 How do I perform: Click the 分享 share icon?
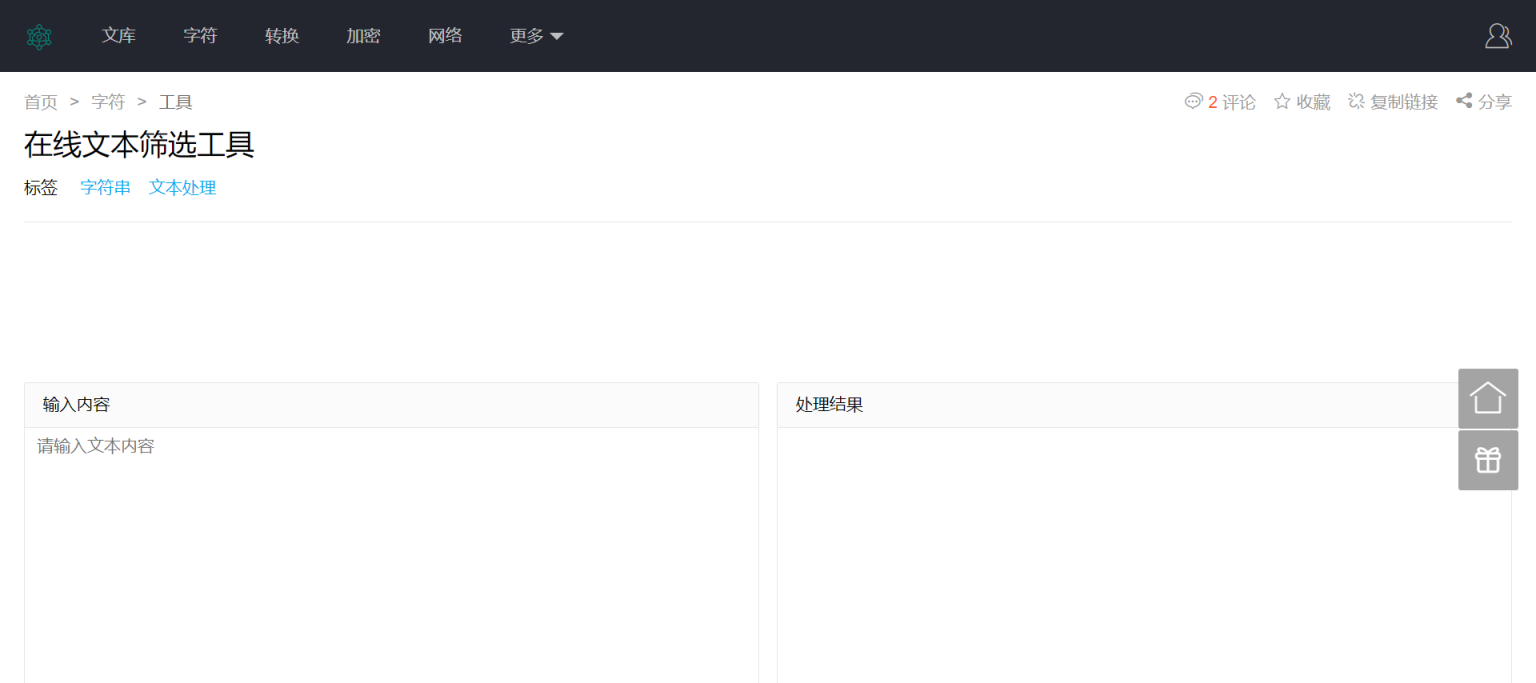coord(1462,100)
